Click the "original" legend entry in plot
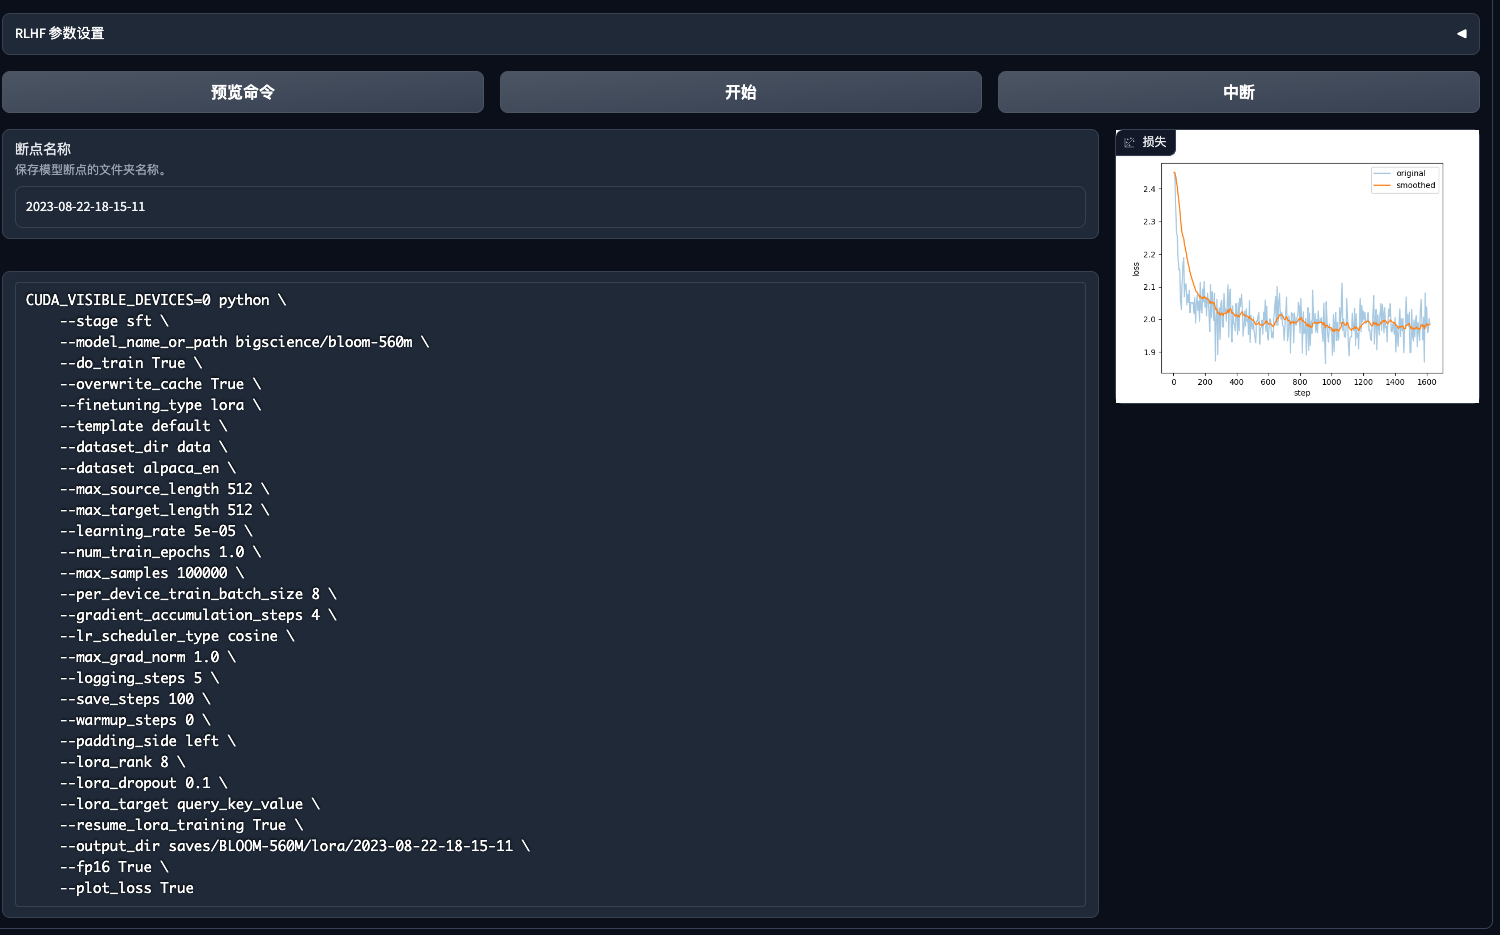The image size is (1500, 935). 1410,173
